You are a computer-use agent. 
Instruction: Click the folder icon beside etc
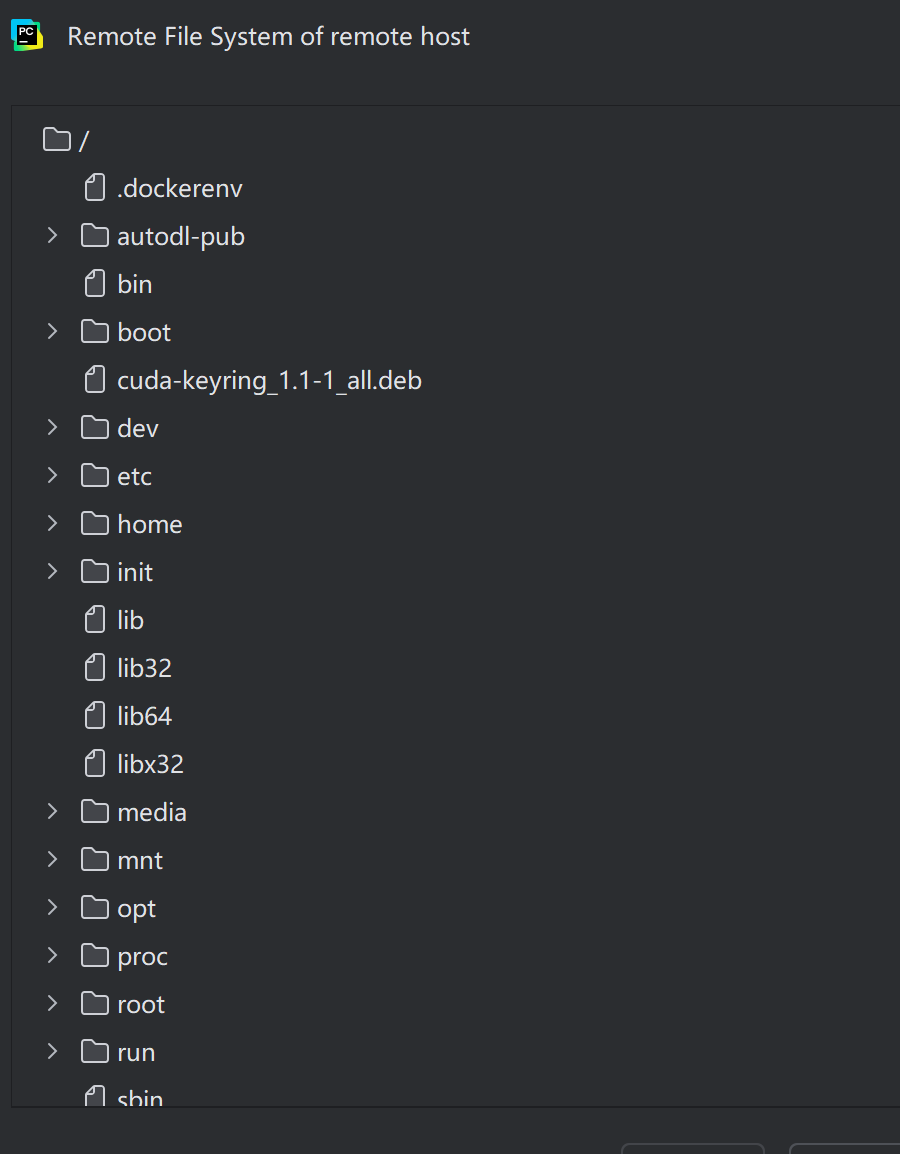click(93, 475)
